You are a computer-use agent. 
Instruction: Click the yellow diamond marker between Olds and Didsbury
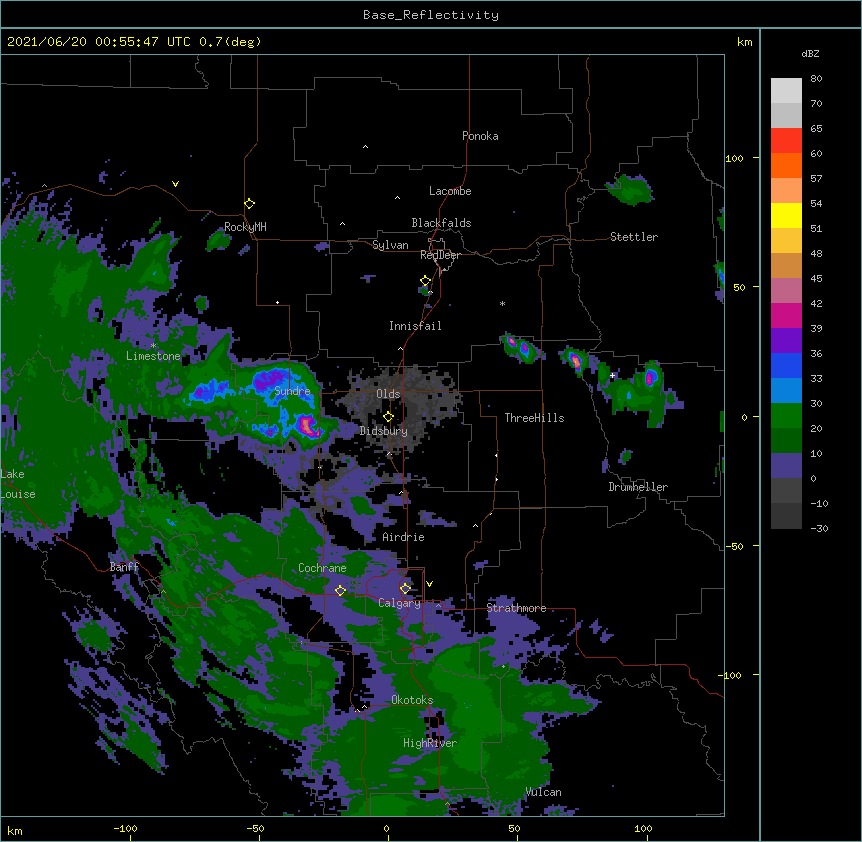388,417
